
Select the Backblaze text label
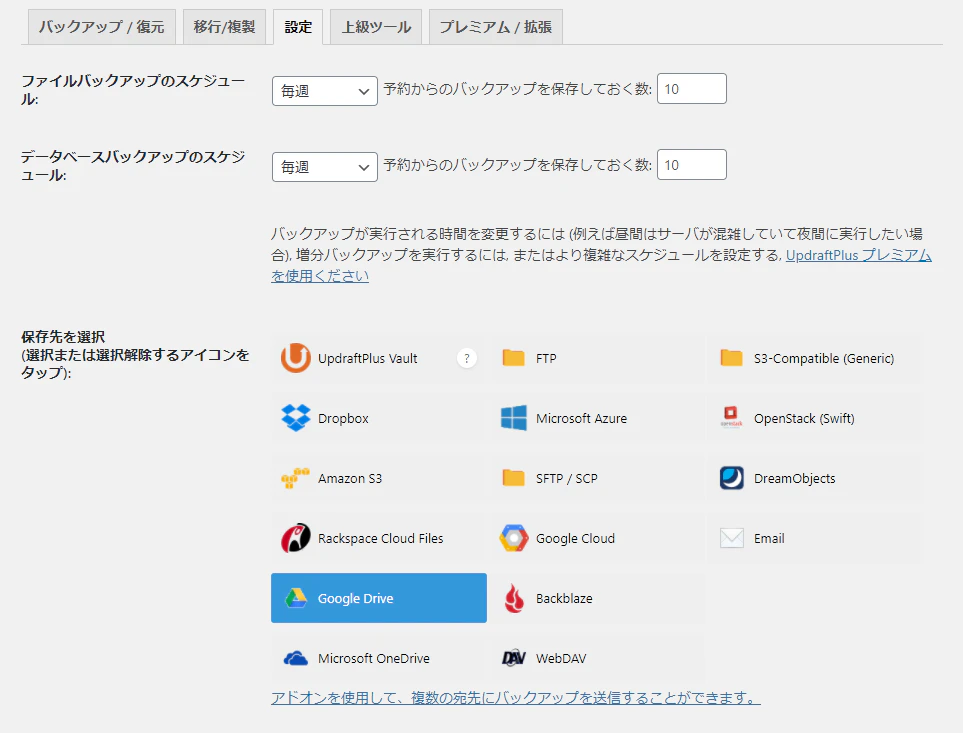[564, 598]
